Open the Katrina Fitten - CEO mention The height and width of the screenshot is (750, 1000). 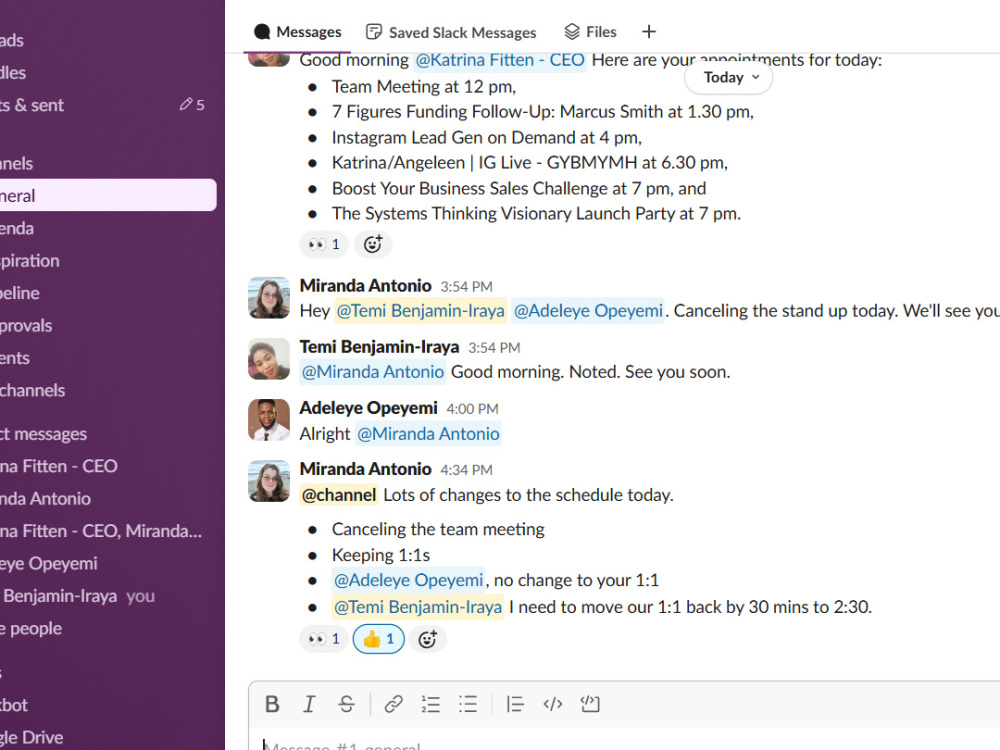[500, 60]
